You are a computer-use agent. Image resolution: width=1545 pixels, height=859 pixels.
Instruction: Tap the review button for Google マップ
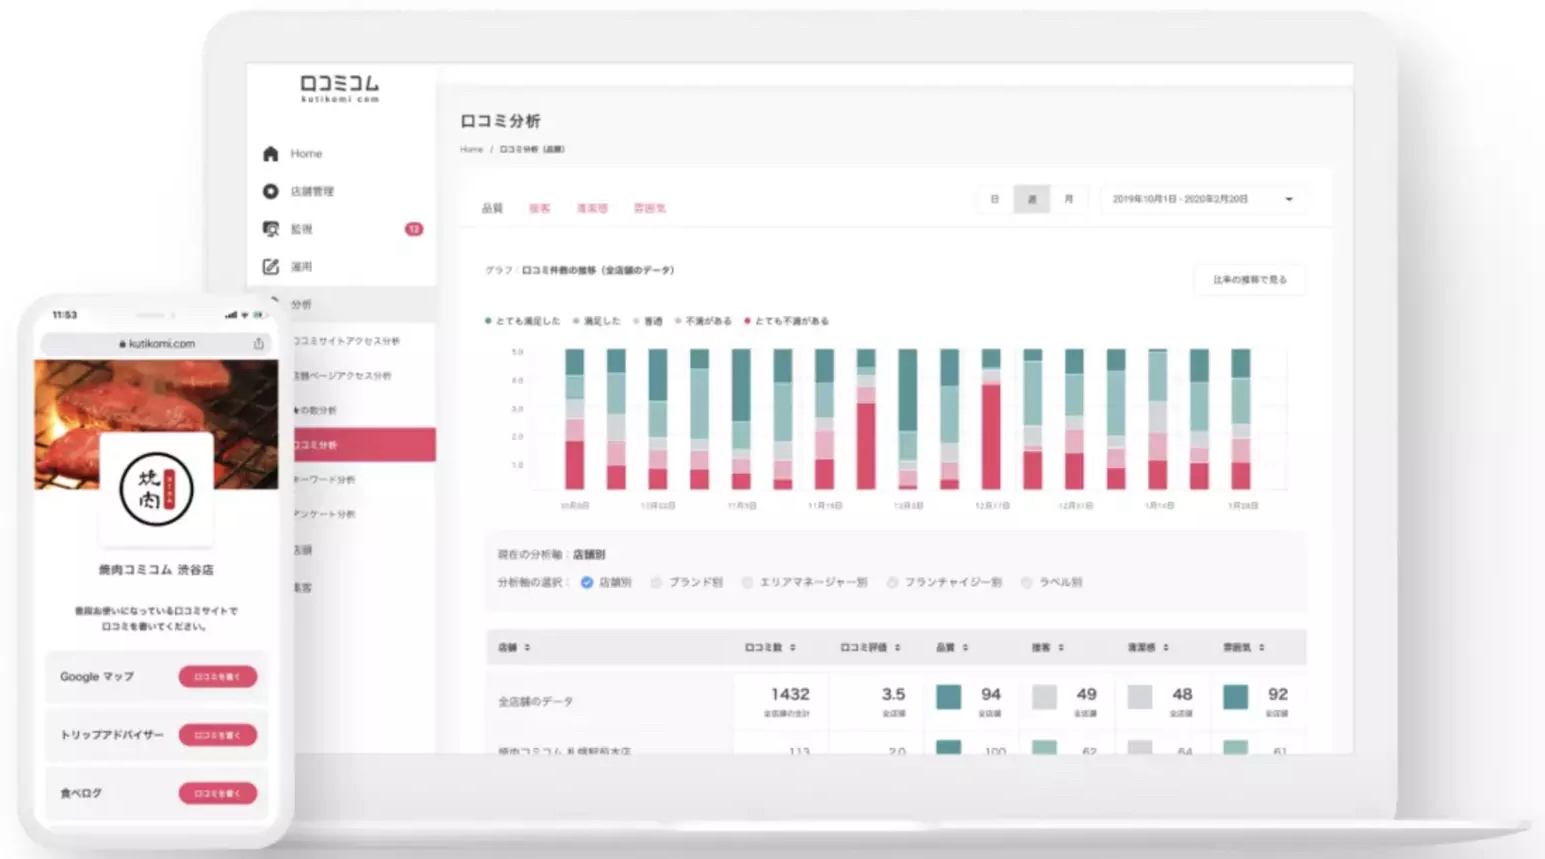click(x=218, y=677)
